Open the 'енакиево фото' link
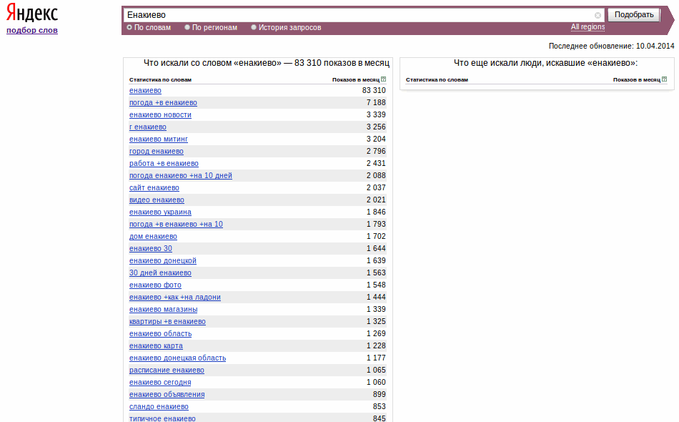The height and width of the screenshot is (422, 679). point(155,285)
